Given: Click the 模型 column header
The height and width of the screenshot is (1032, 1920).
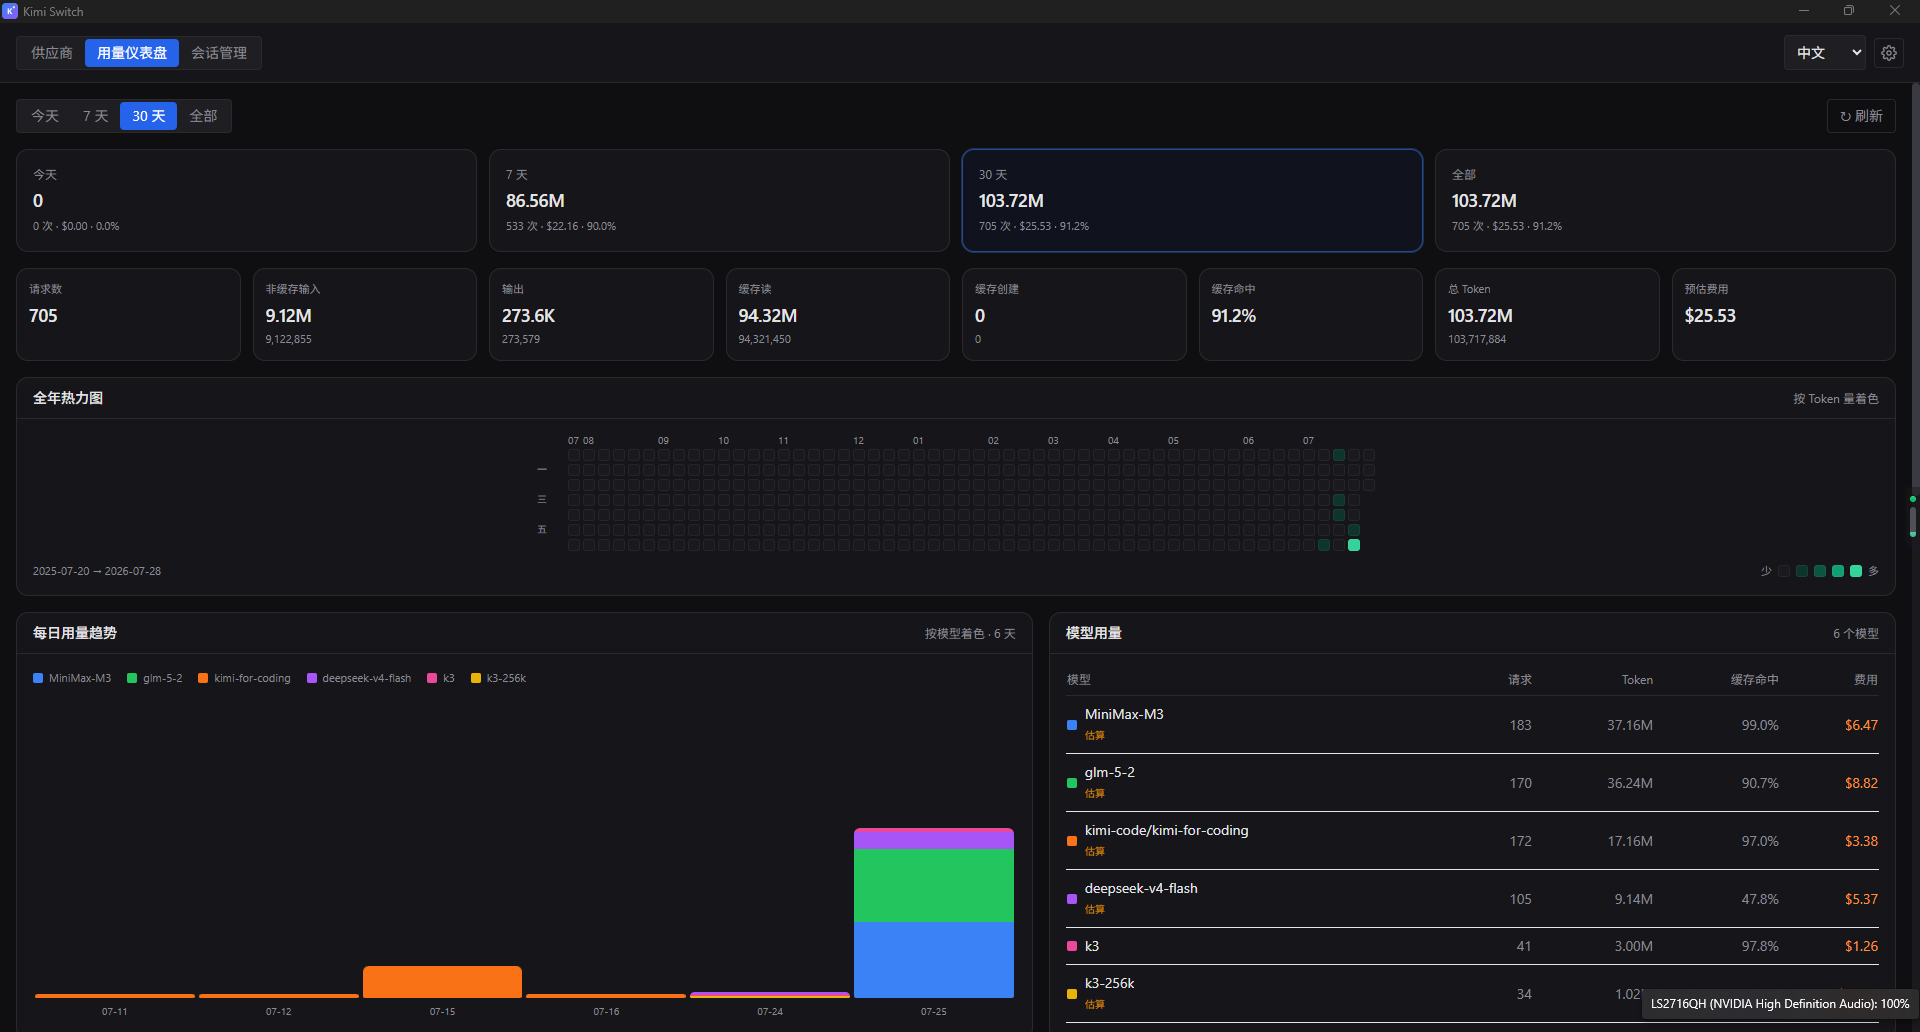Looking at the screenshot, I should 1079,680.
